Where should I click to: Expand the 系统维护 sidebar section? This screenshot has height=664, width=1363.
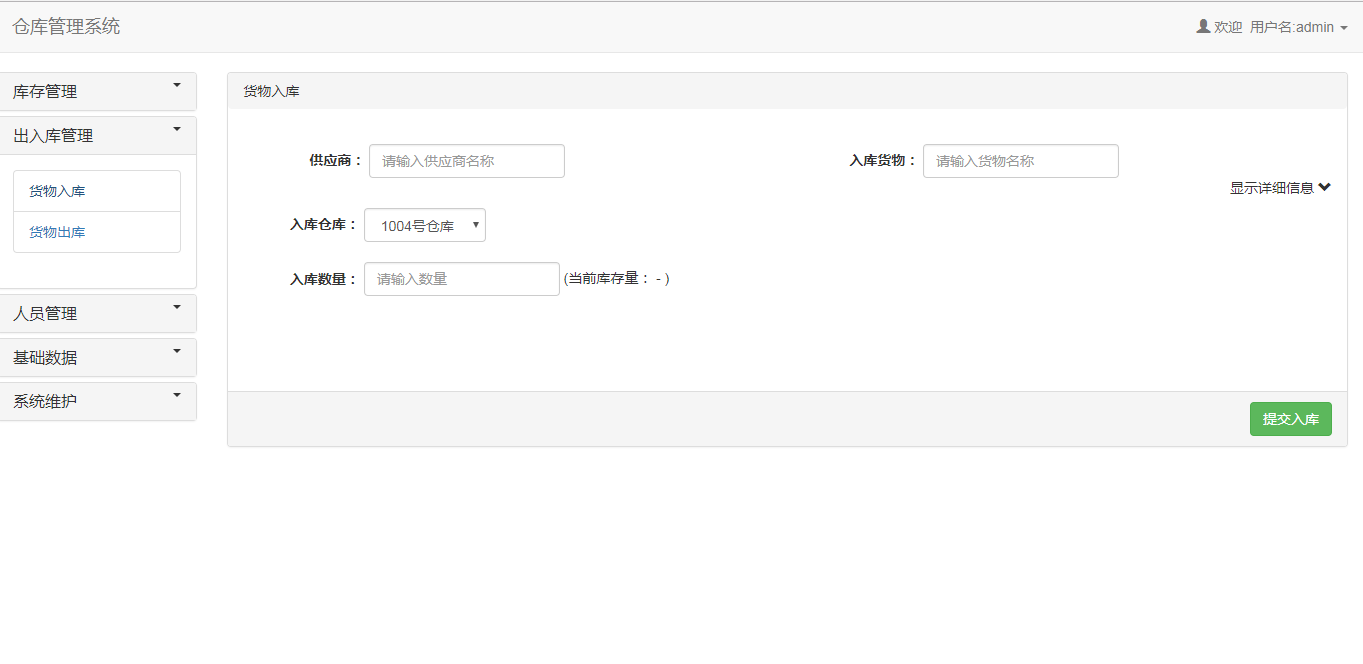pyautogui.click(x=97, y=401)
